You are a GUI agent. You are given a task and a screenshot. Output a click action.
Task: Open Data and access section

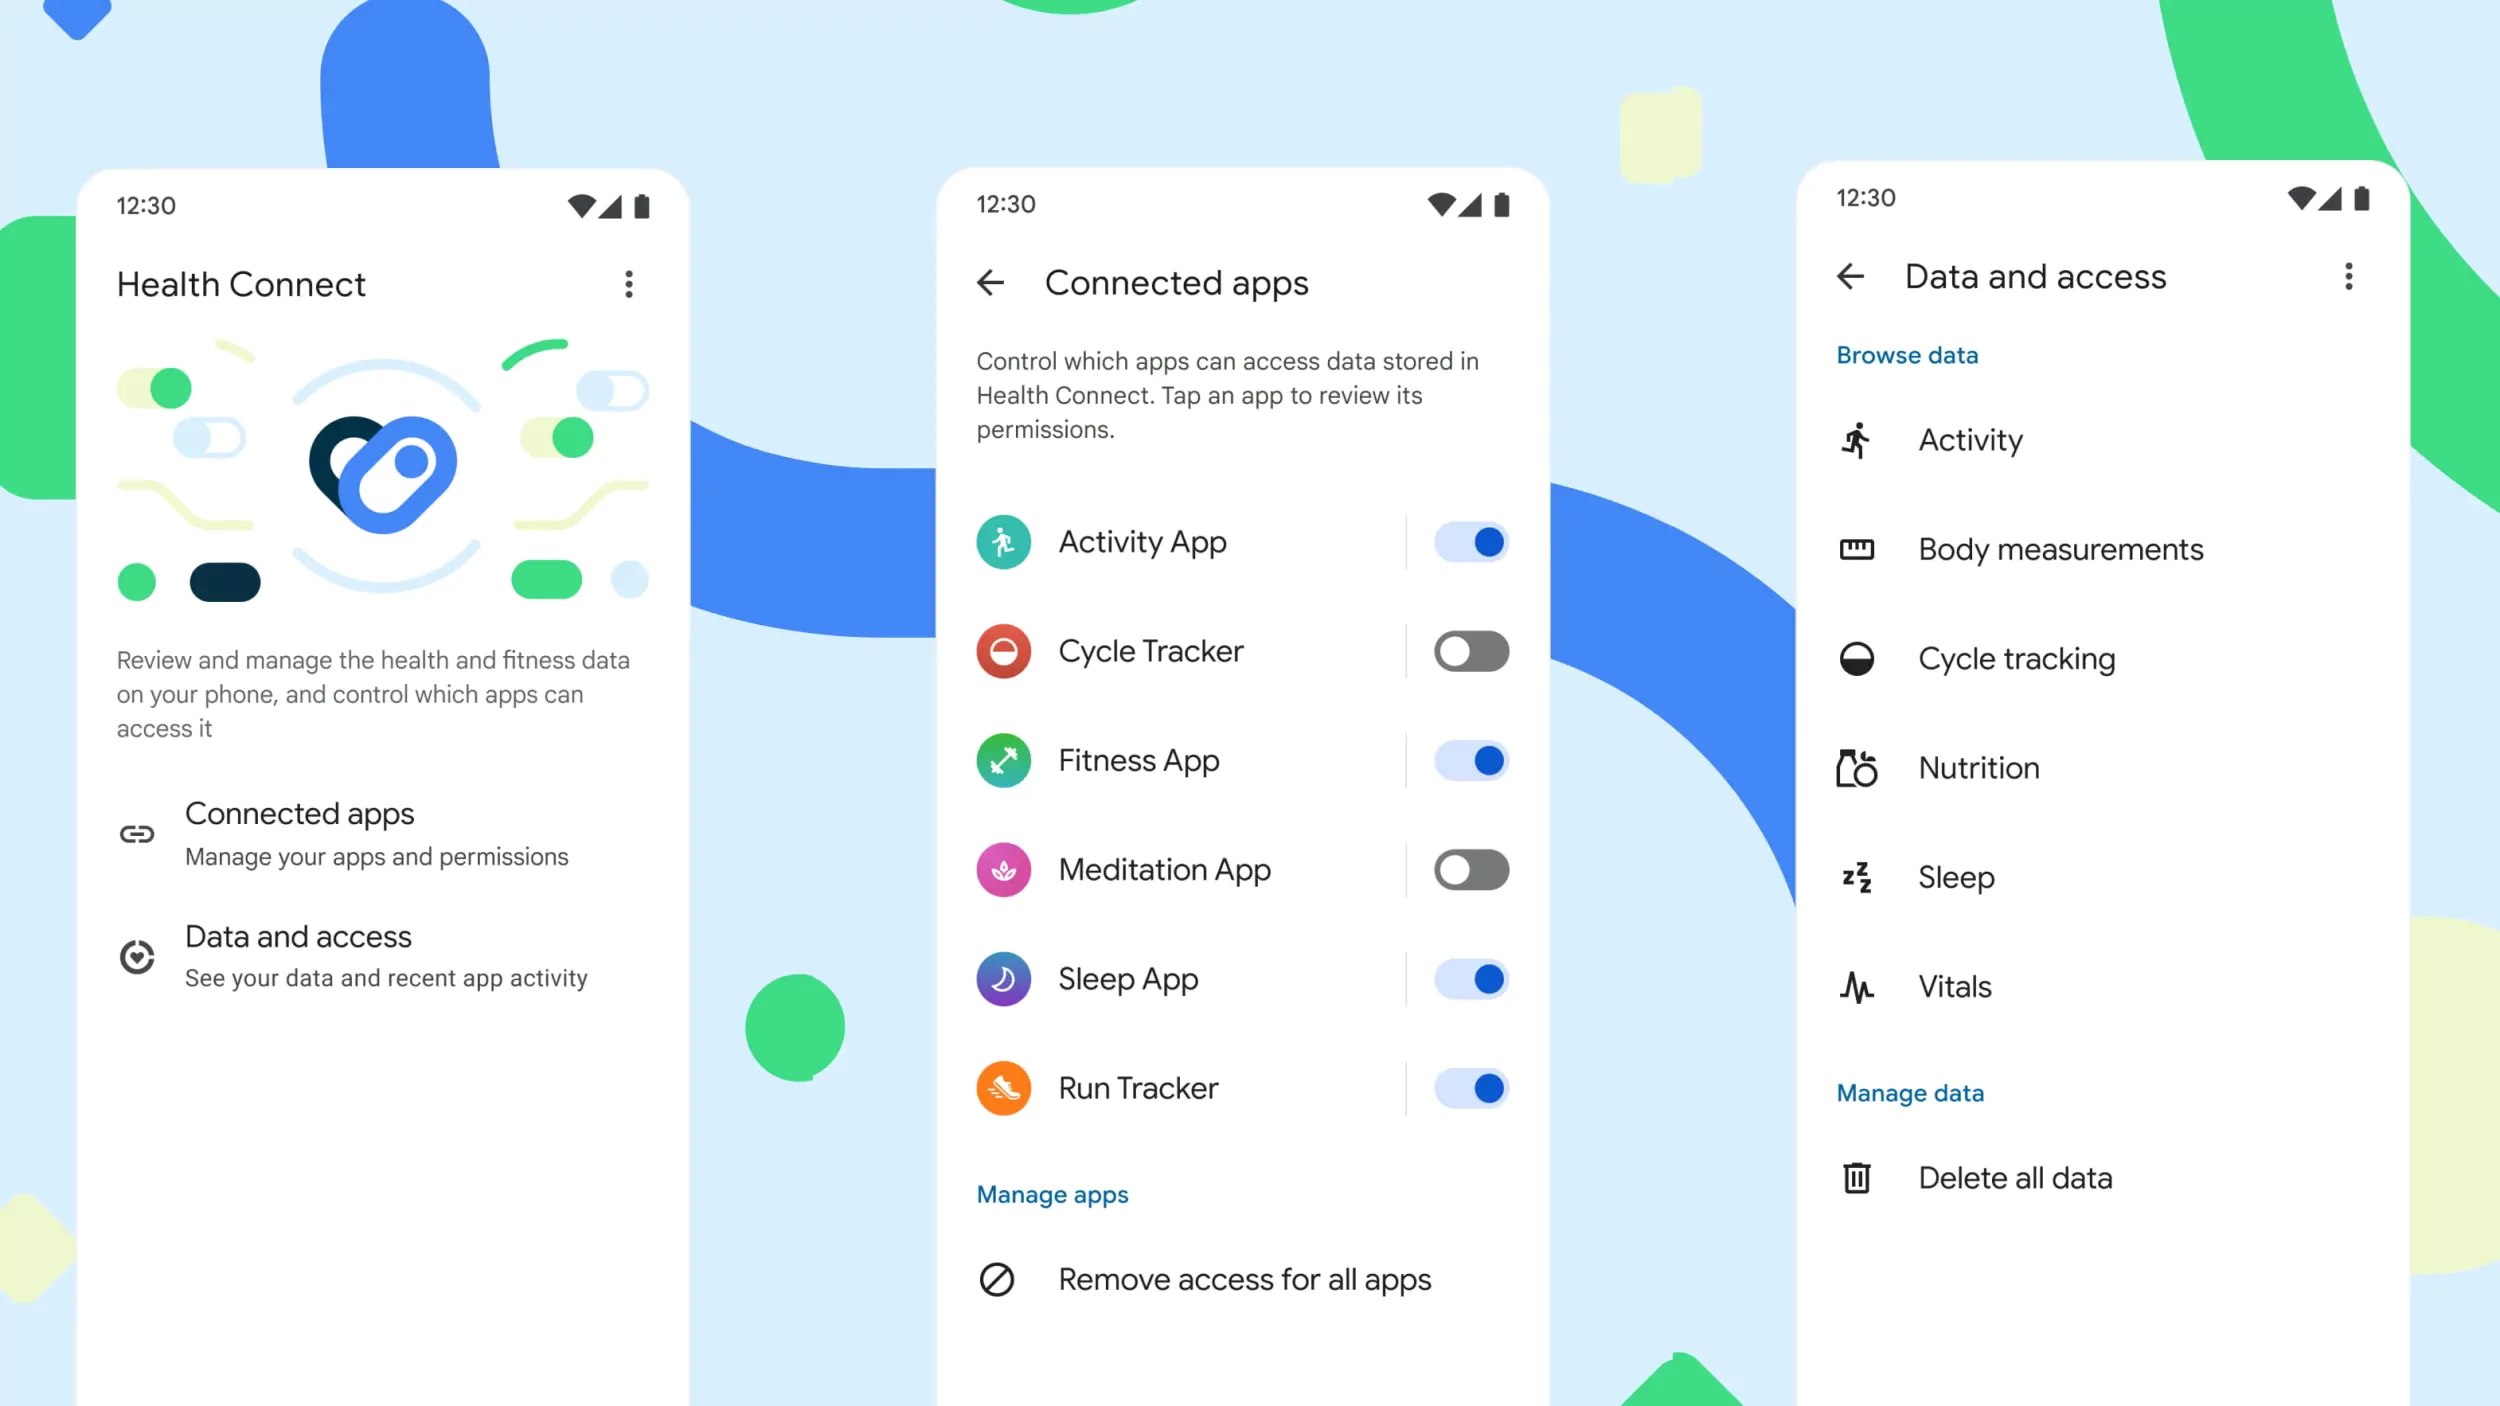tap(295, 953)
